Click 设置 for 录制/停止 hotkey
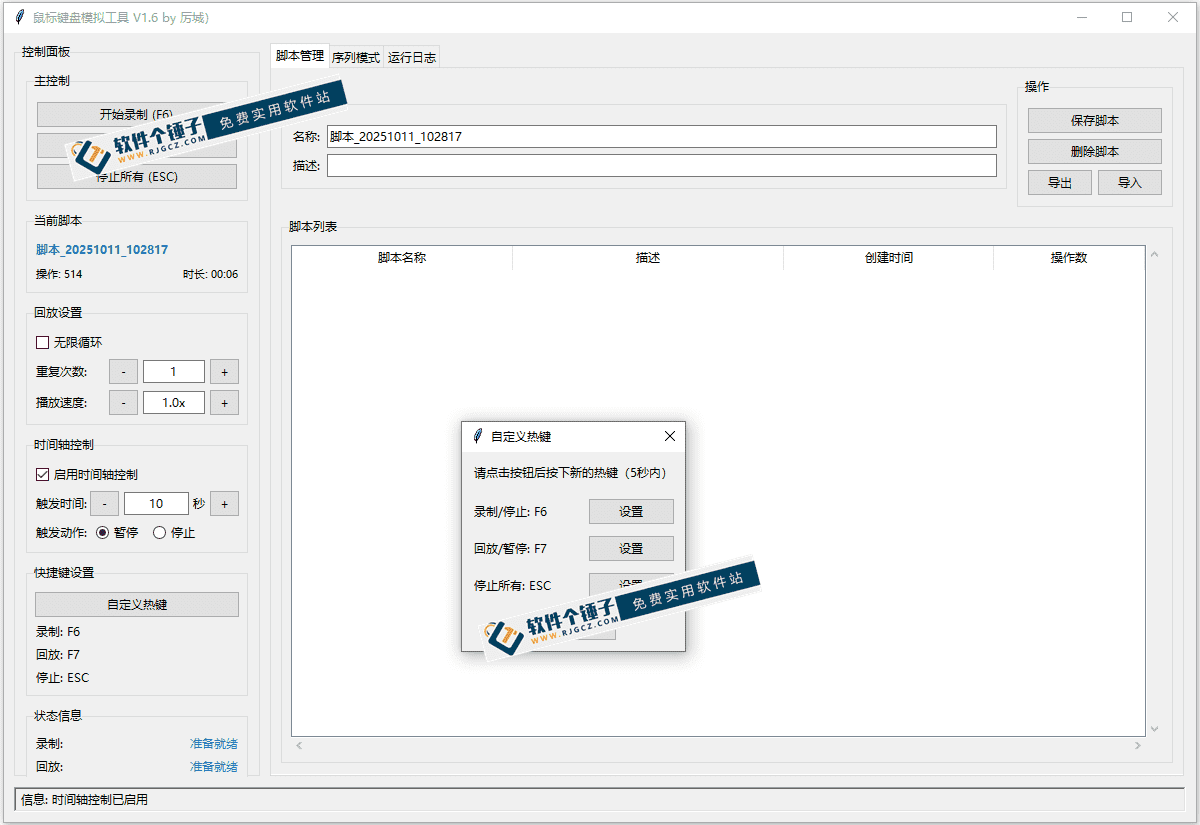1200x825 pixels. pyautogui.click(x=631, y=511)
